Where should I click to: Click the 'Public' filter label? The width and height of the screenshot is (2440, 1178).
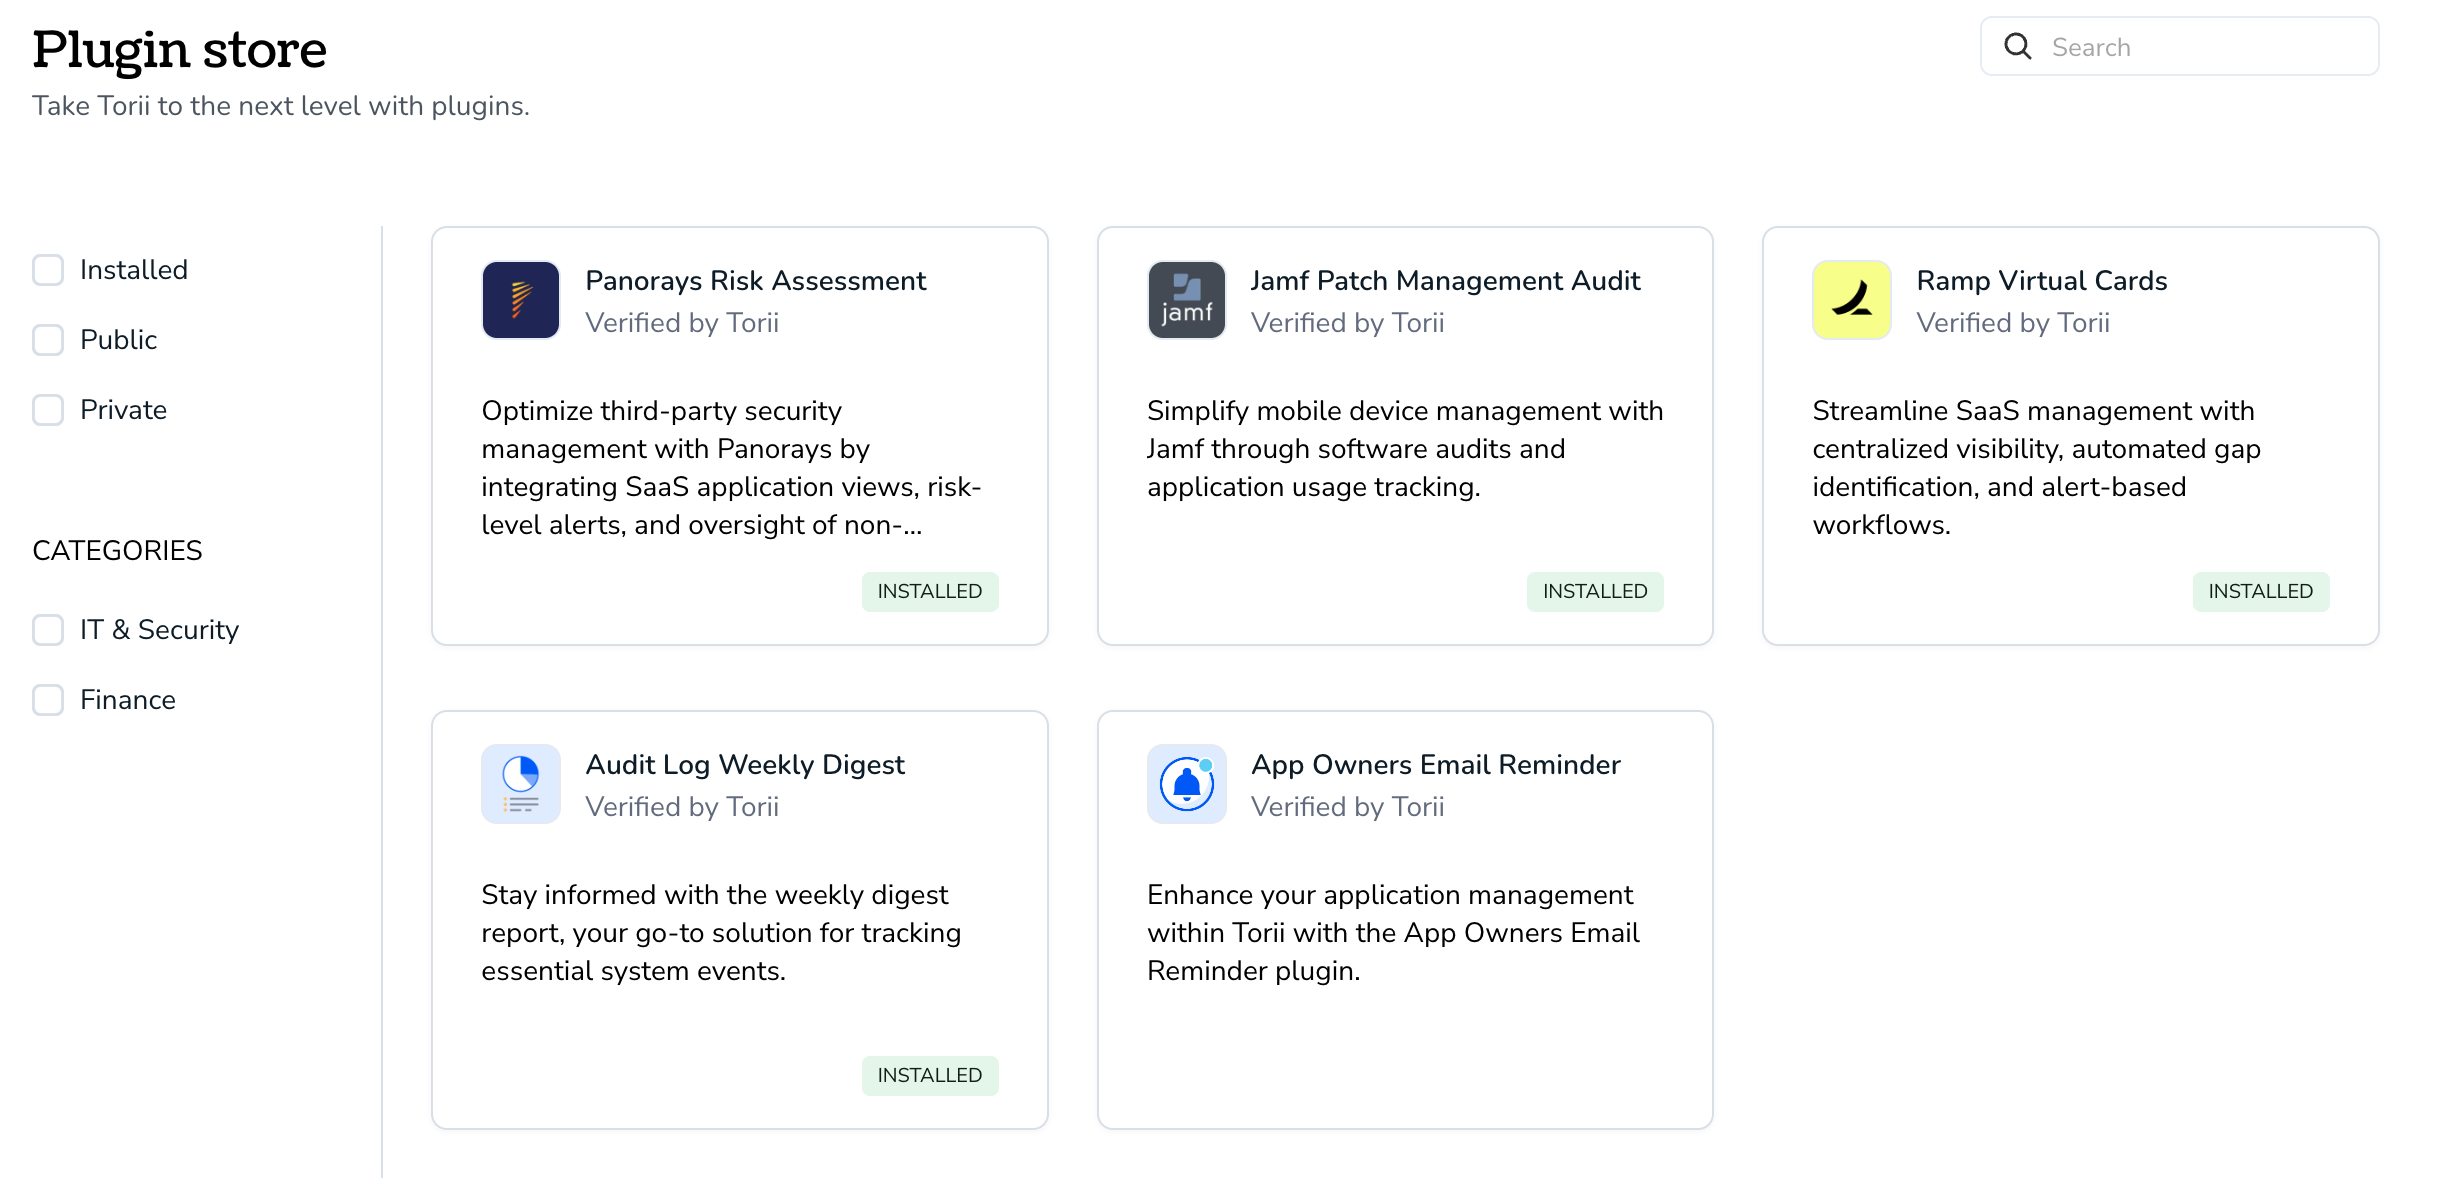pyautogui.click(x=118, y=340)
